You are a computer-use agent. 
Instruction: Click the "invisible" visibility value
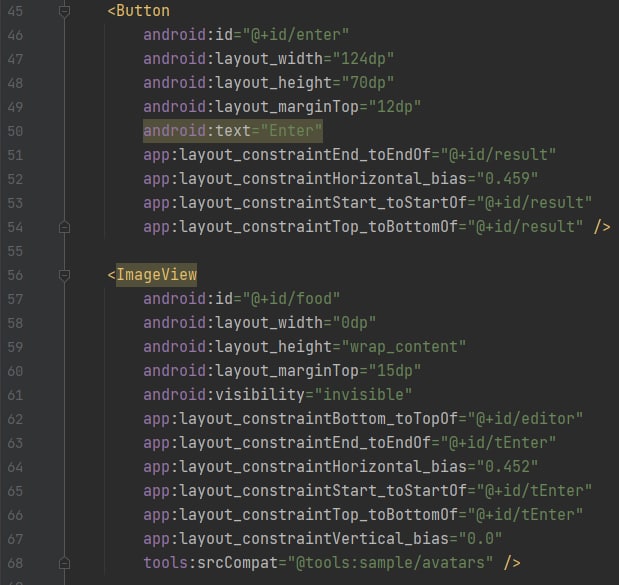click(363, 395)
